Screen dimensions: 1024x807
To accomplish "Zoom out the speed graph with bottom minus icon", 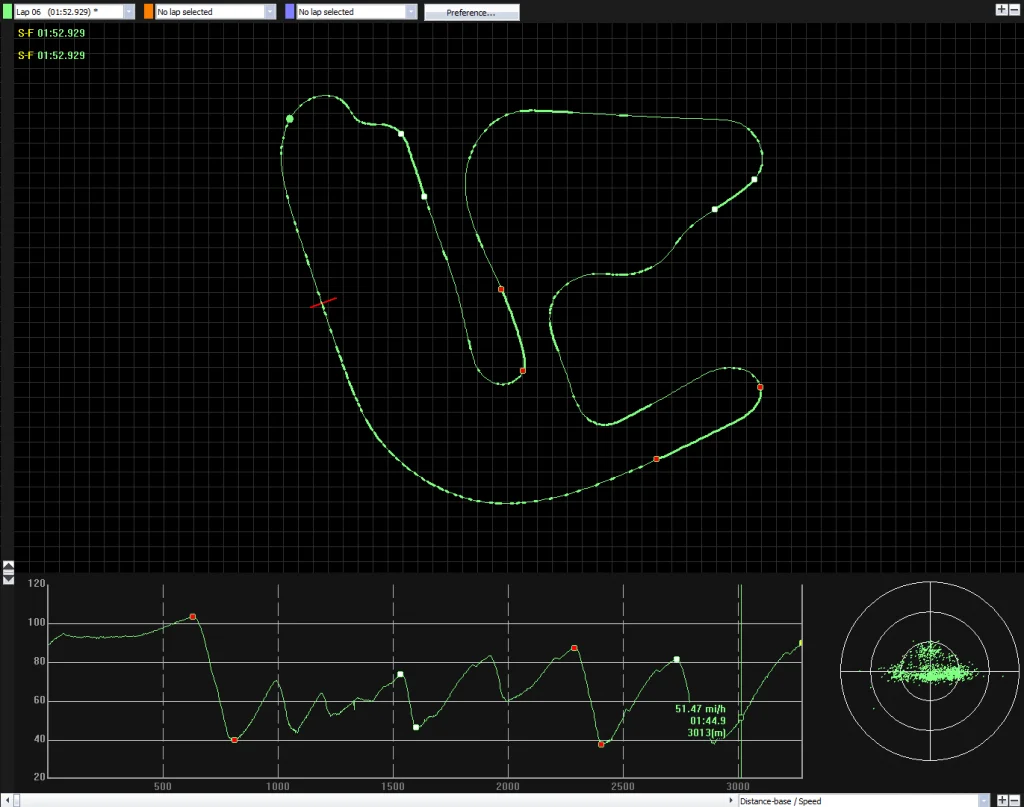I will 1014,800.
